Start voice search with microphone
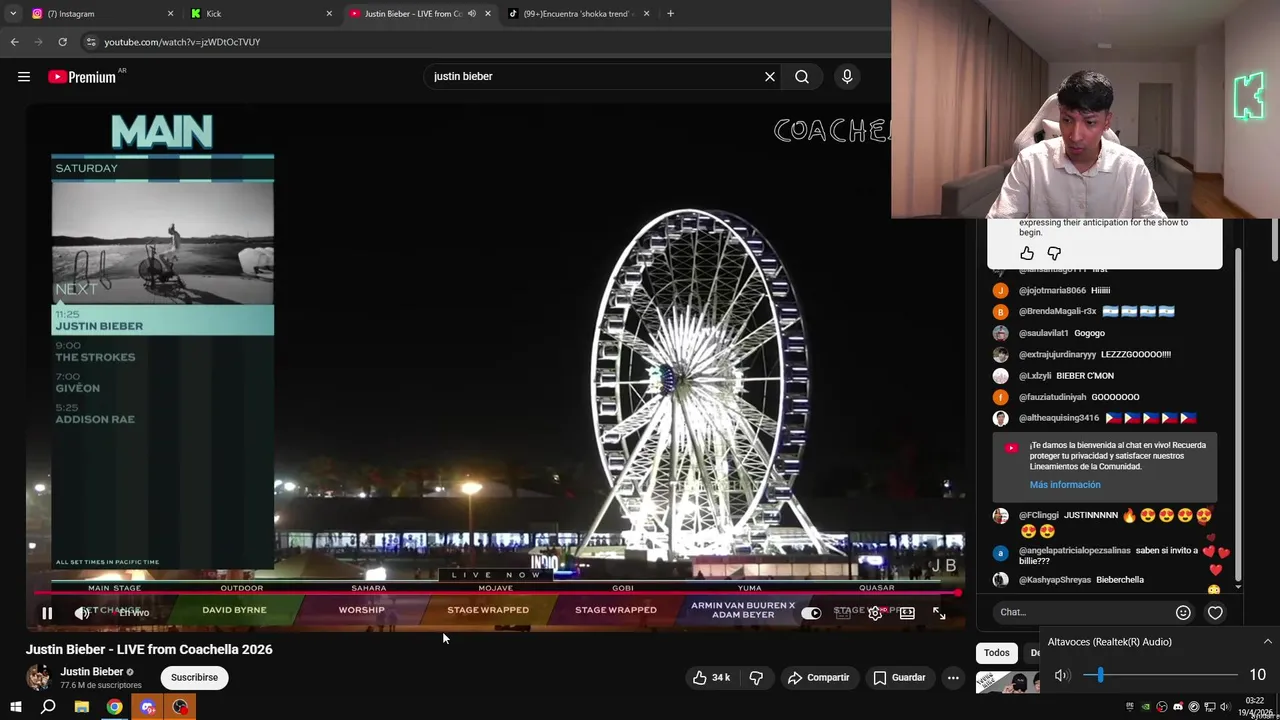This screenshot has height=720, width=1280. [x=847, y=76]
